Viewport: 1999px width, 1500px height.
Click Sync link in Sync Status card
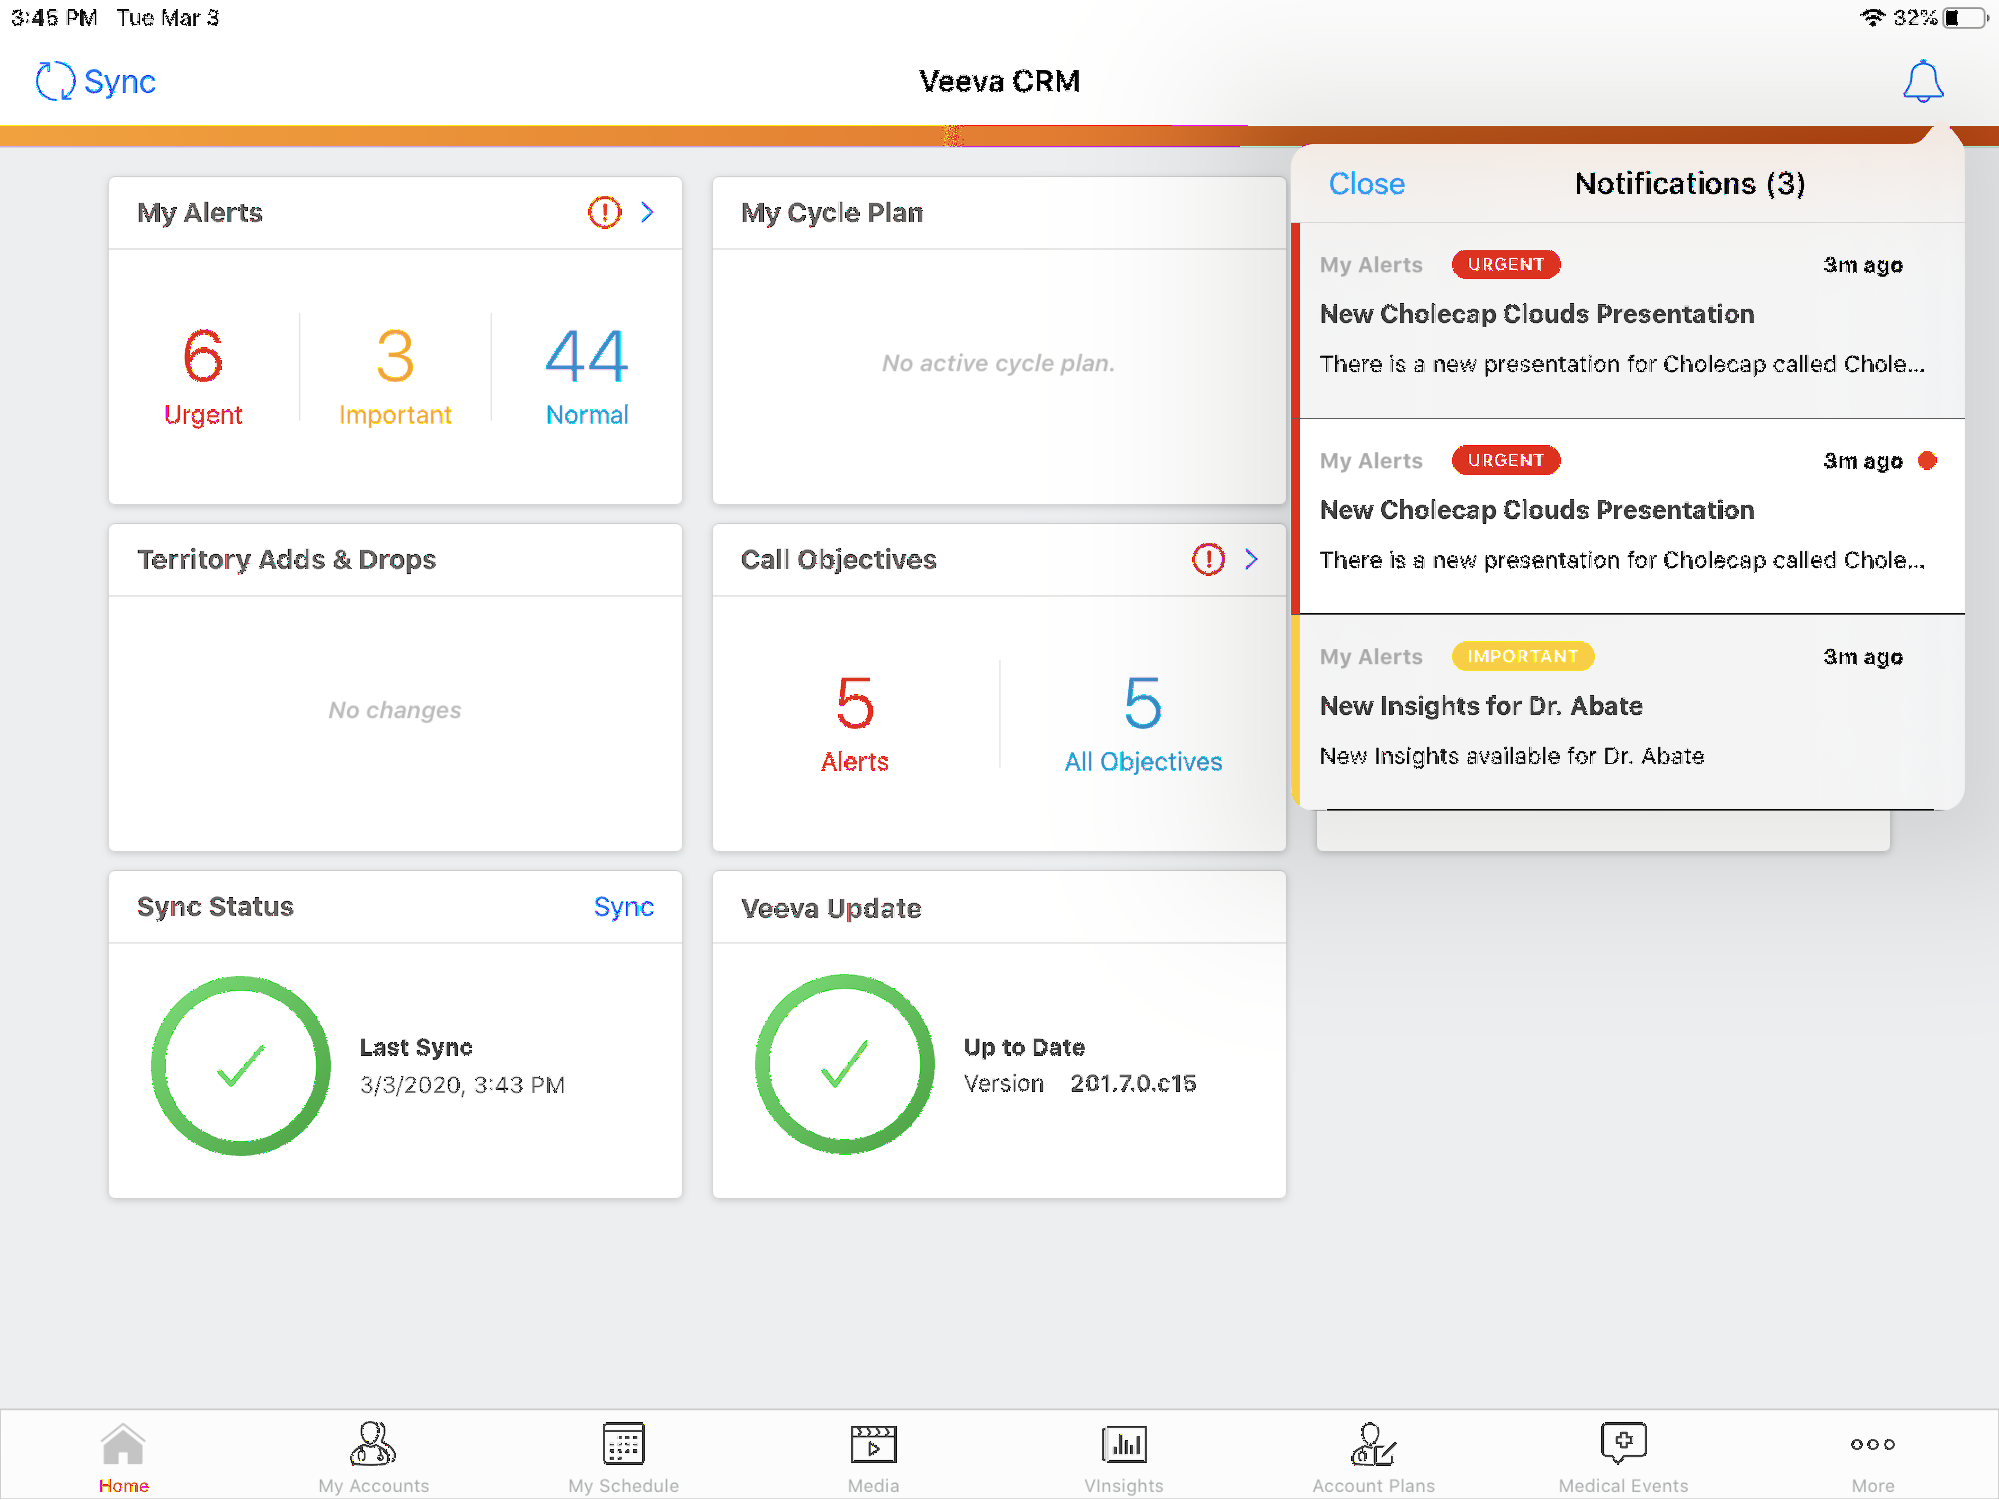click(623, 907)
